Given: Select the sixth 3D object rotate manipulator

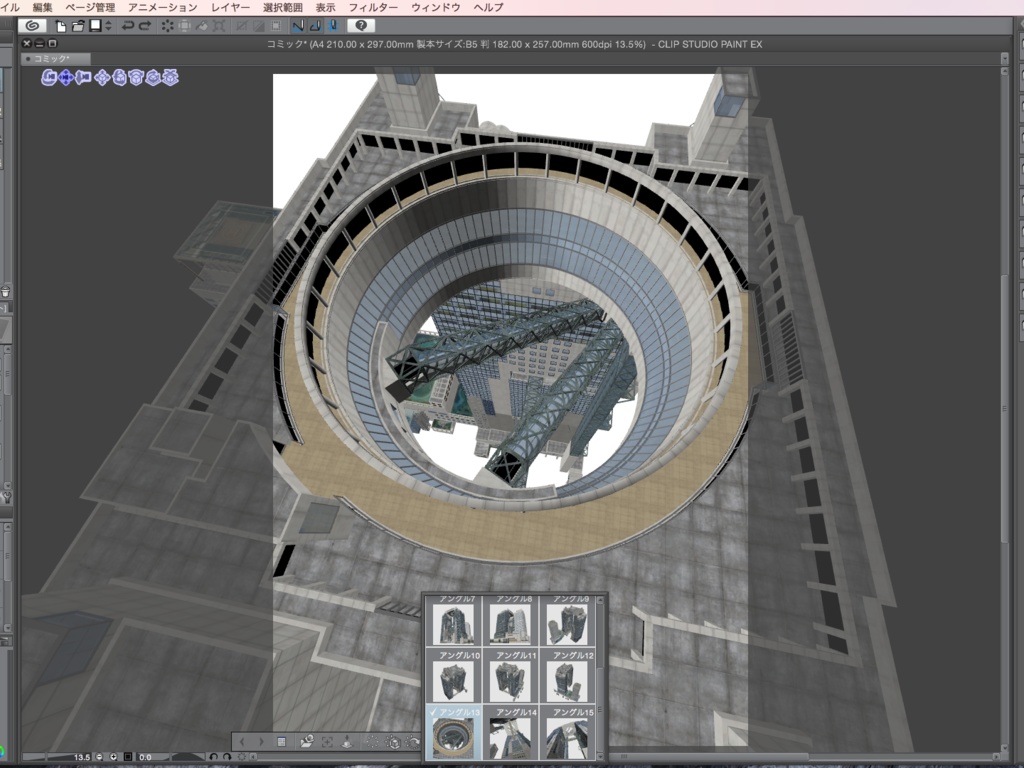Looking at the screenshot, I should (136, 78).
